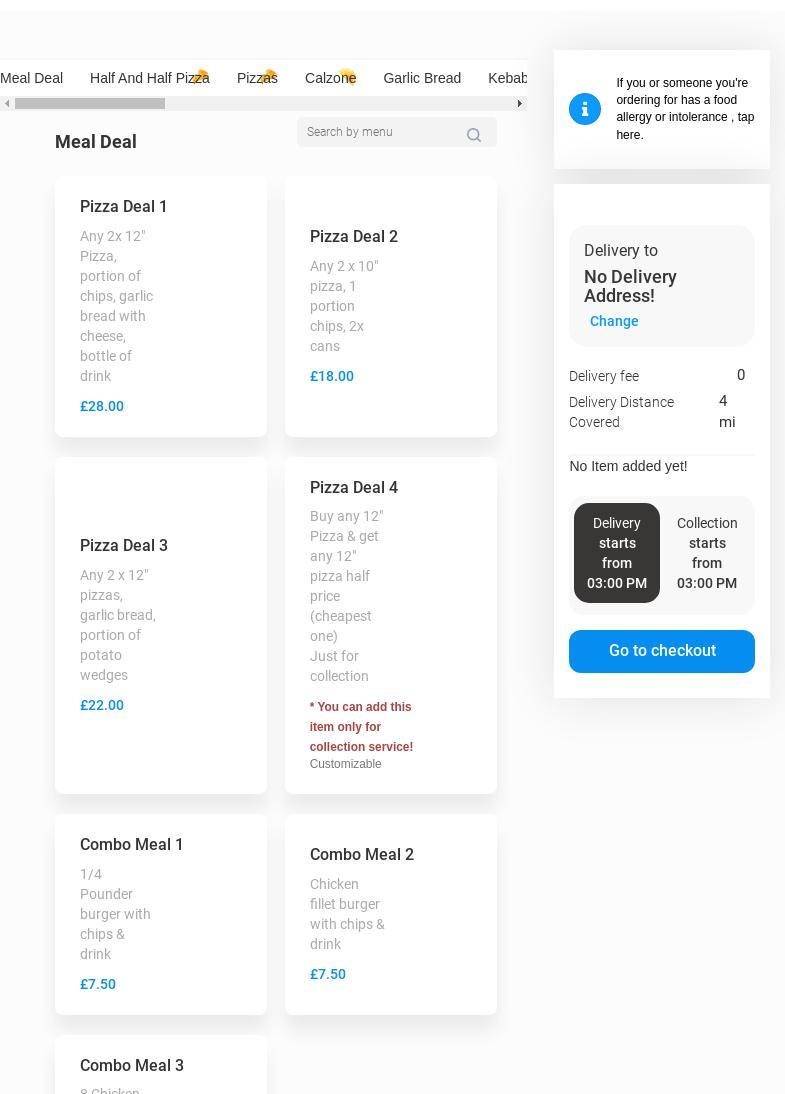Select Collection starts from 03:00 PM option
The height and width of the screenshot is (1094, 785).
tap(707, 553)
